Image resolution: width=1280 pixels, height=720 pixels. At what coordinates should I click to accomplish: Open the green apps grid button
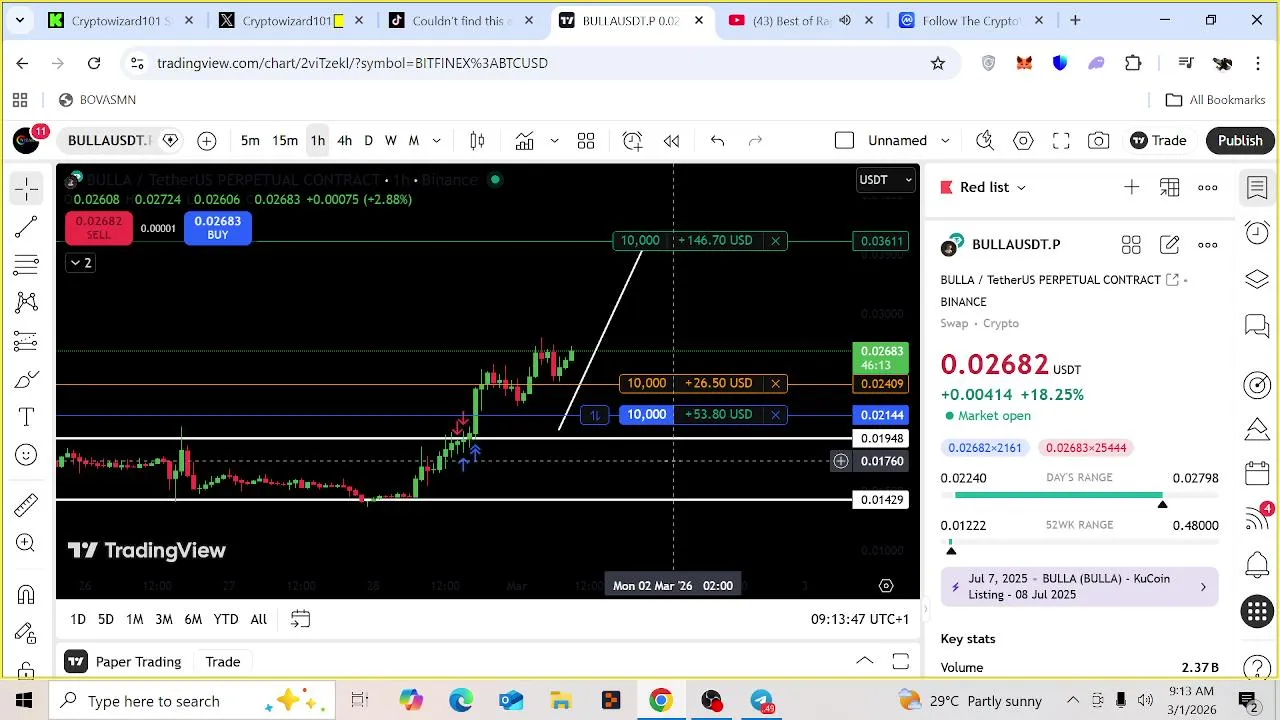[x=1257, y=612]
